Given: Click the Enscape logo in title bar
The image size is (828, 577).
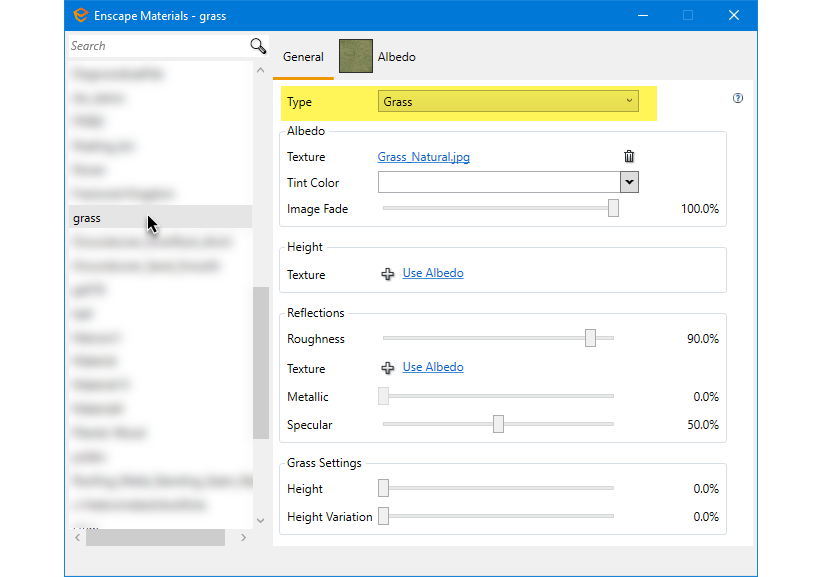Looking at the screenshot, I should pyautogui.click(x=80, y=16).
